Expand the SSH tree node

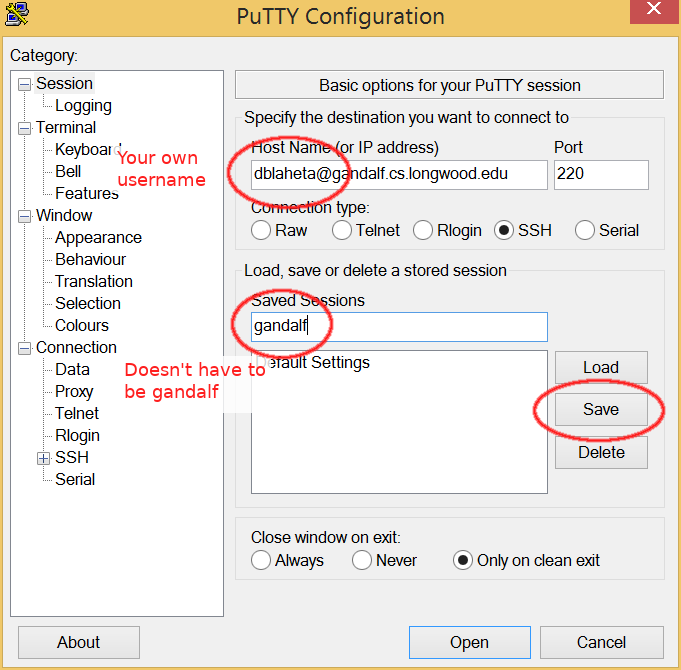point(43,458)
